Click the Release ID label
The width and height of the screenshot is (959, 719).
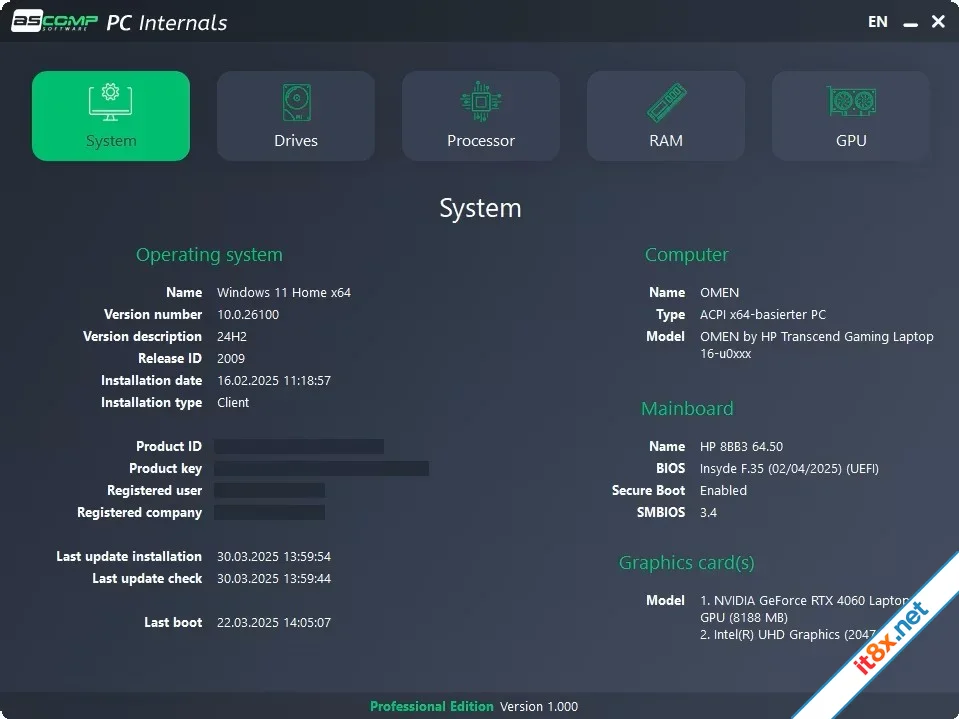169,358
